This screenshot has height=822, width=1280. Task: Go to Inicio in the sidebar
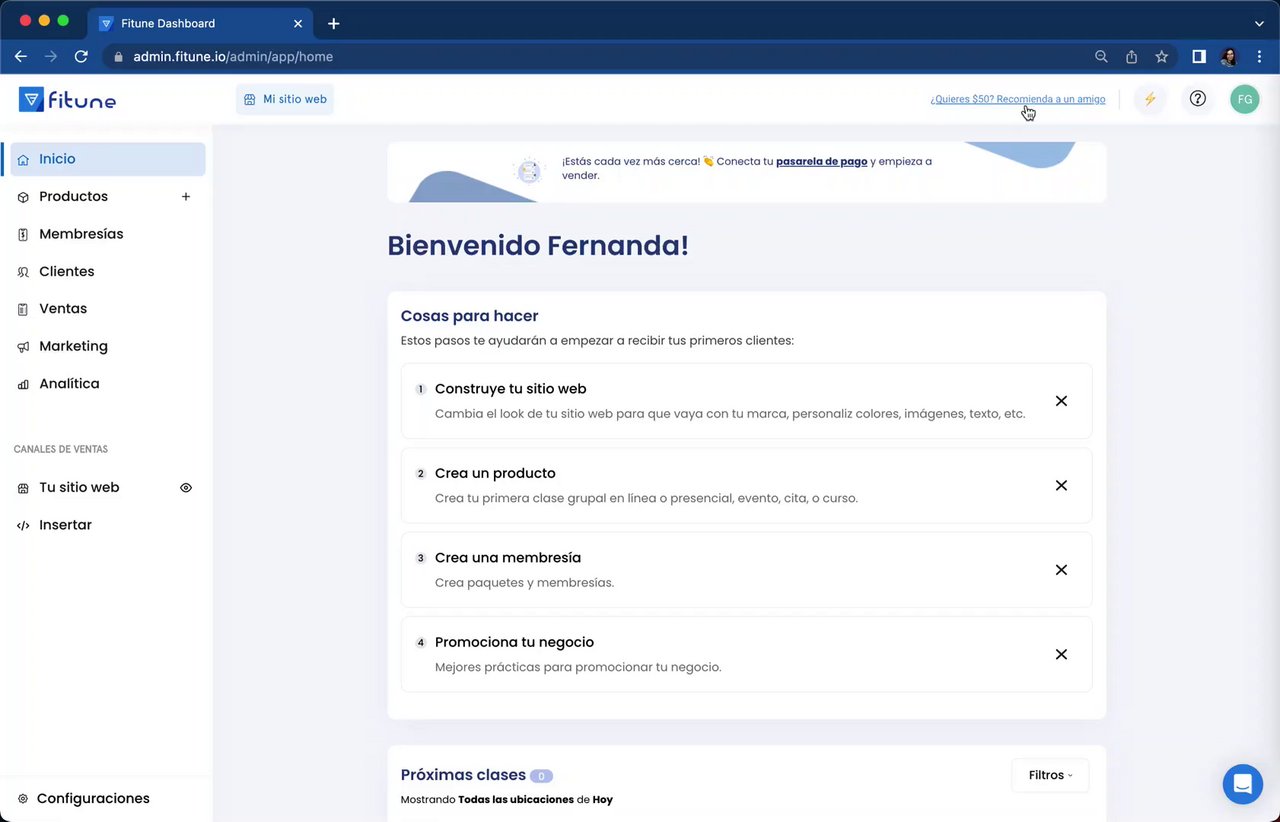pyautogui.click(x=107, y=159)
